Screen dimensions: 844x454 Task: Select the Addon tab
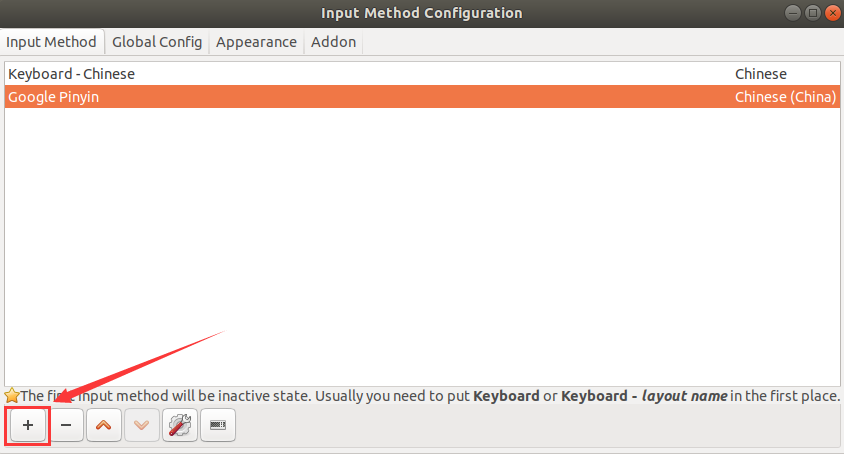(x=333, y=42)
